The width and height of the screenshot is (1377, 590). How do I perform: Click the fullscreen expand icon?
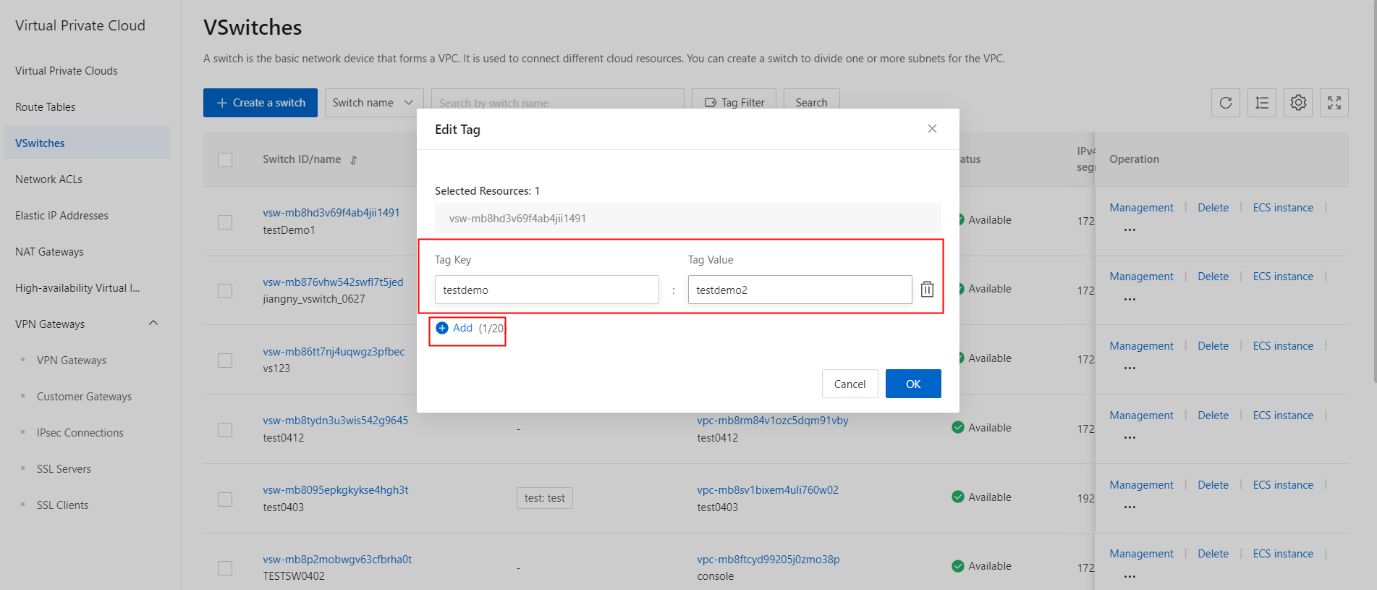point(1335,103)
